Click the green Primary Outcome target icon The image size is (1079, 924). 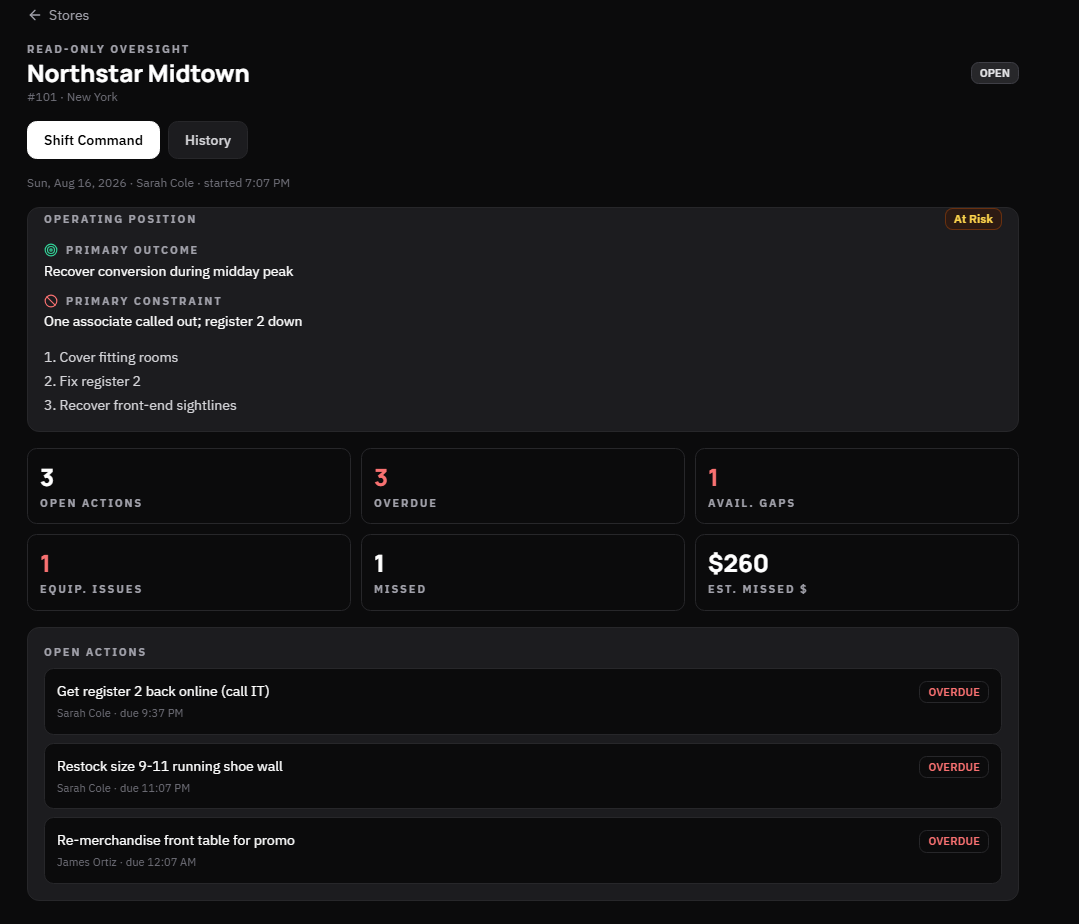tap(51, 250)
